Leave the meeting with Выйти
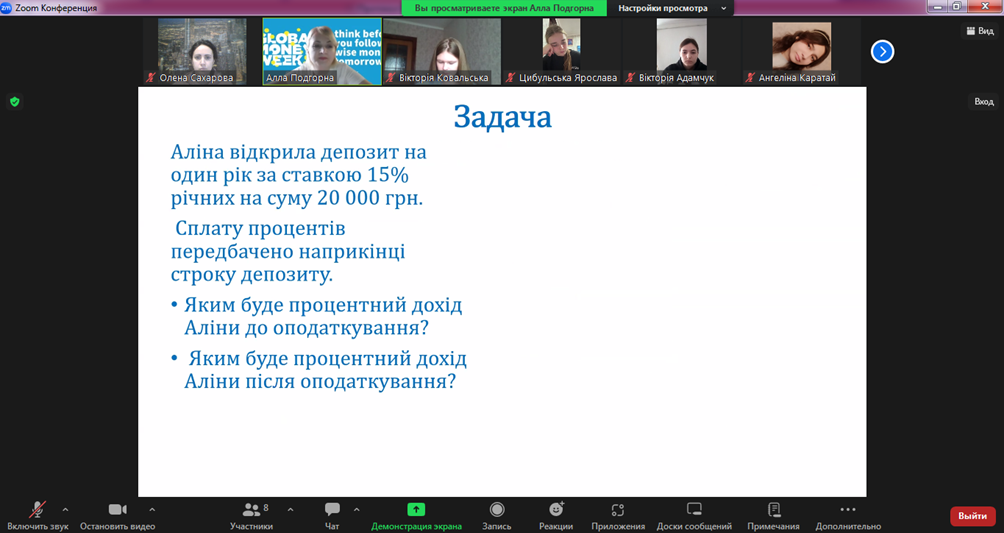The height and width of the screenshot is (533, 1004). tap(973, 516)
